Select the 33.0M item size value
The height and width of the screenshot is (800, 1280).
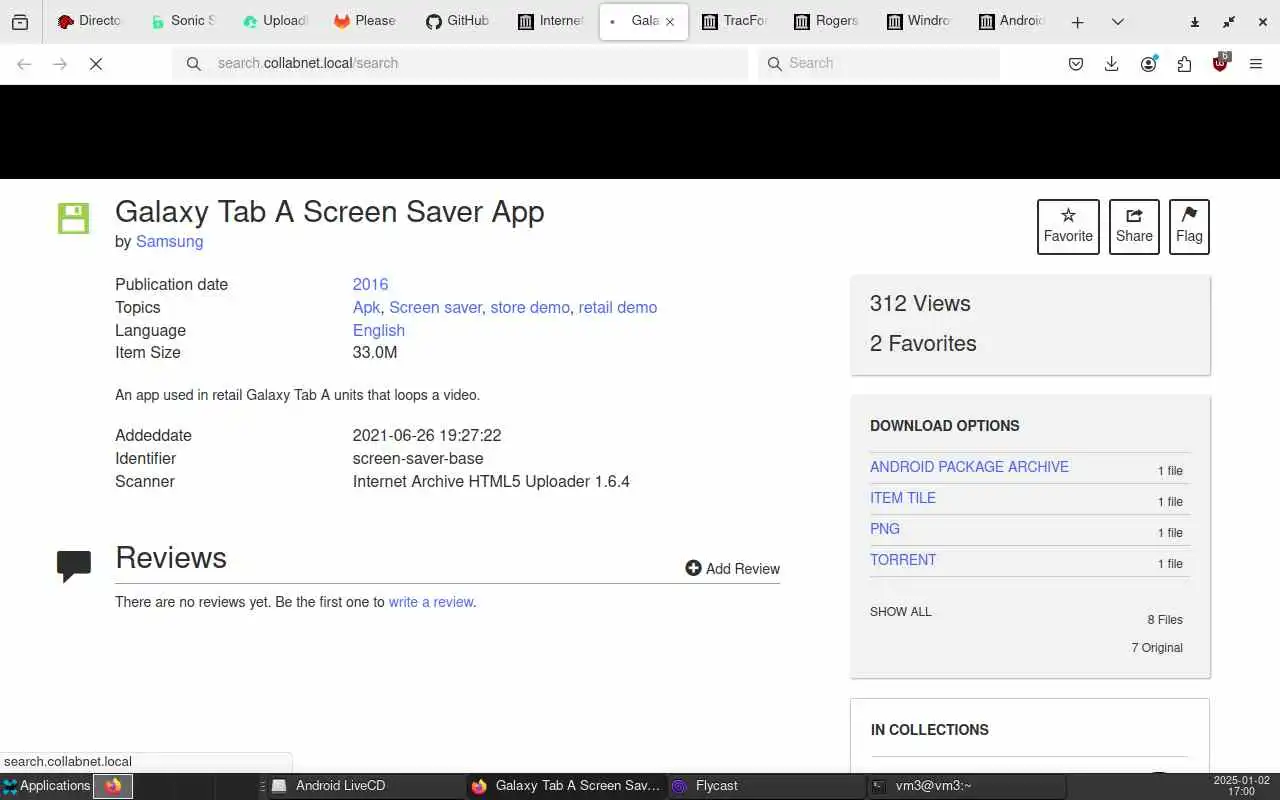(375, 352)
